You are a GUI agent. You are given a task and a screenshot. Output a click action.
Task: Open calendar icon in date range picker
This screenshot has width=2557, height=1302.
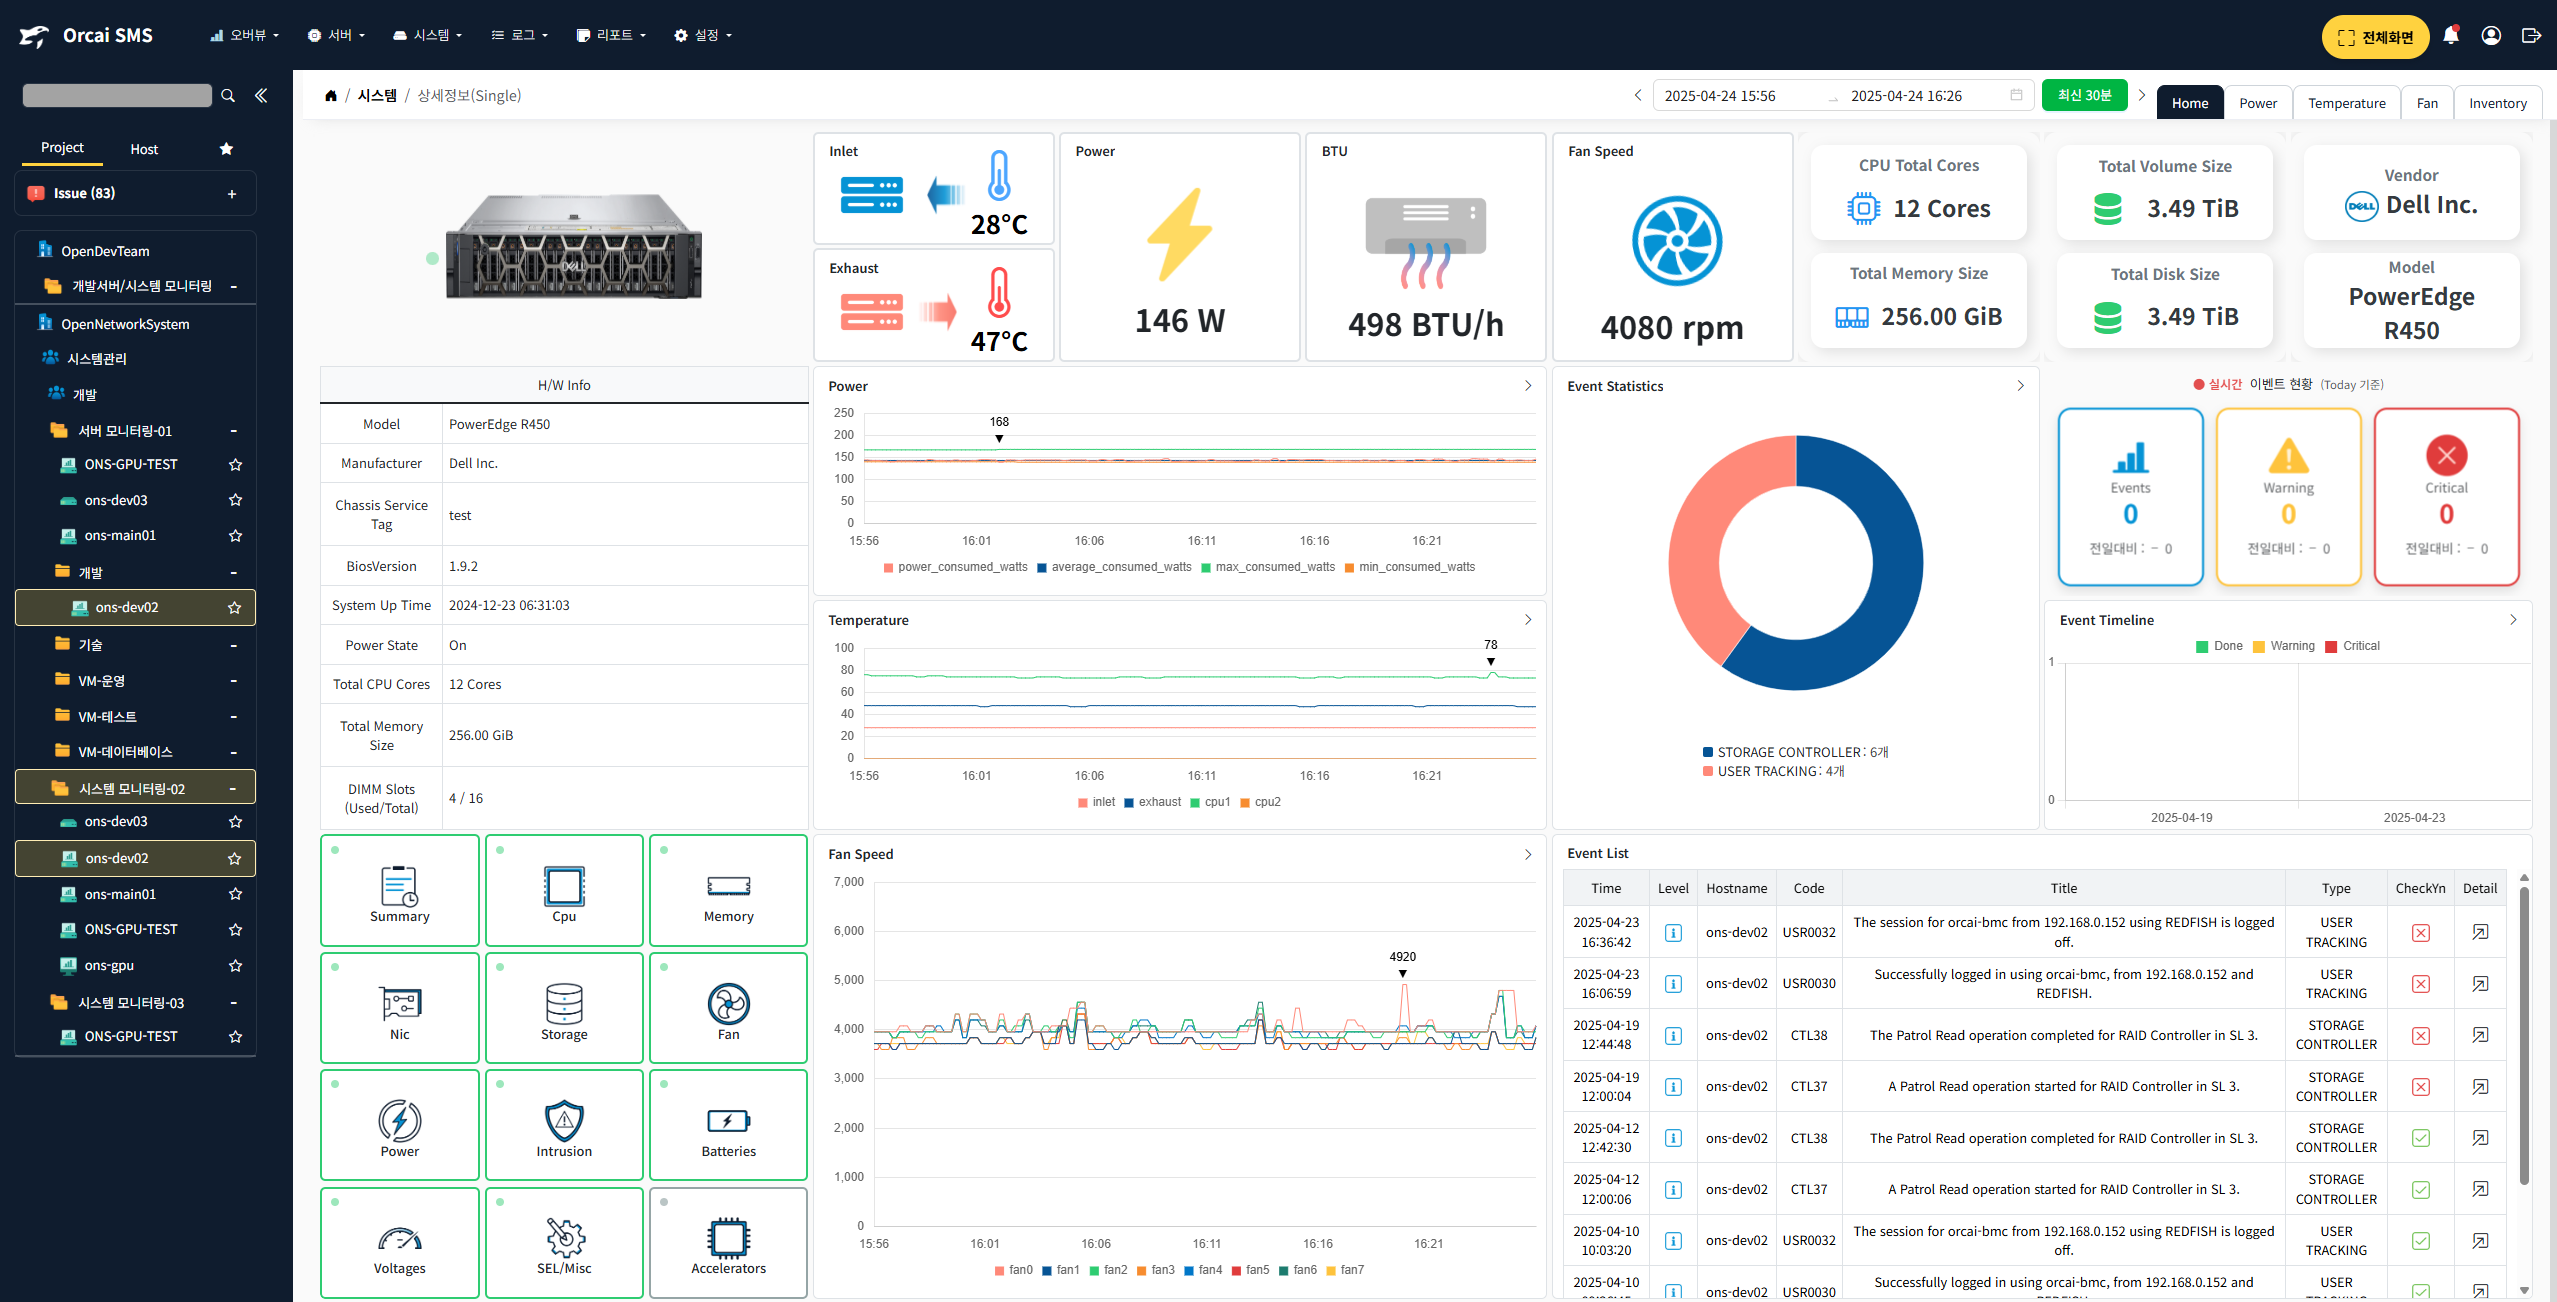[x=2016, y=95]
